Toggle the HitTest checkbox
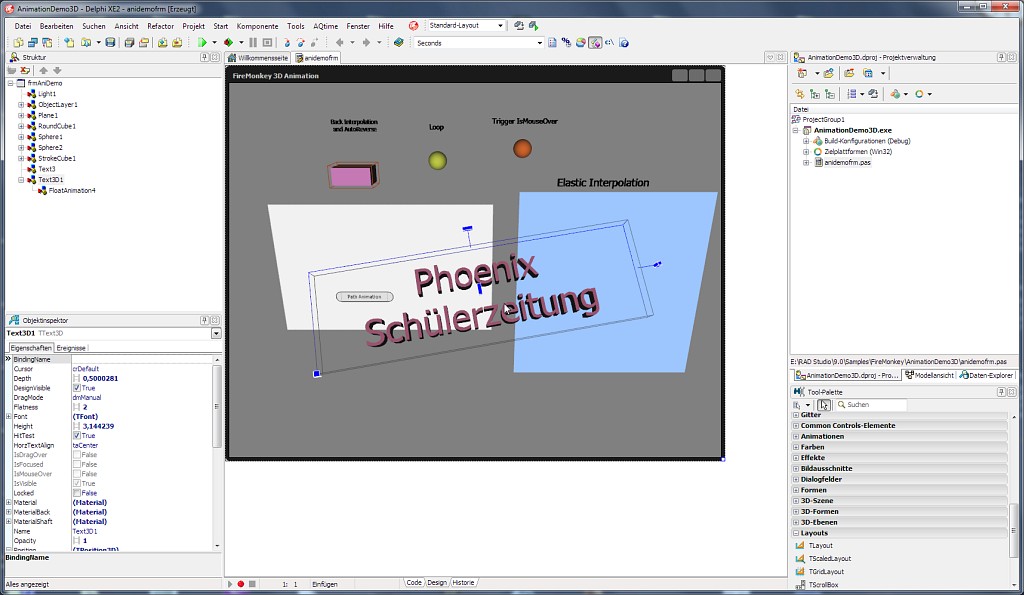The width and height of the screenshot is (1024, 595). tap(76, 436)
